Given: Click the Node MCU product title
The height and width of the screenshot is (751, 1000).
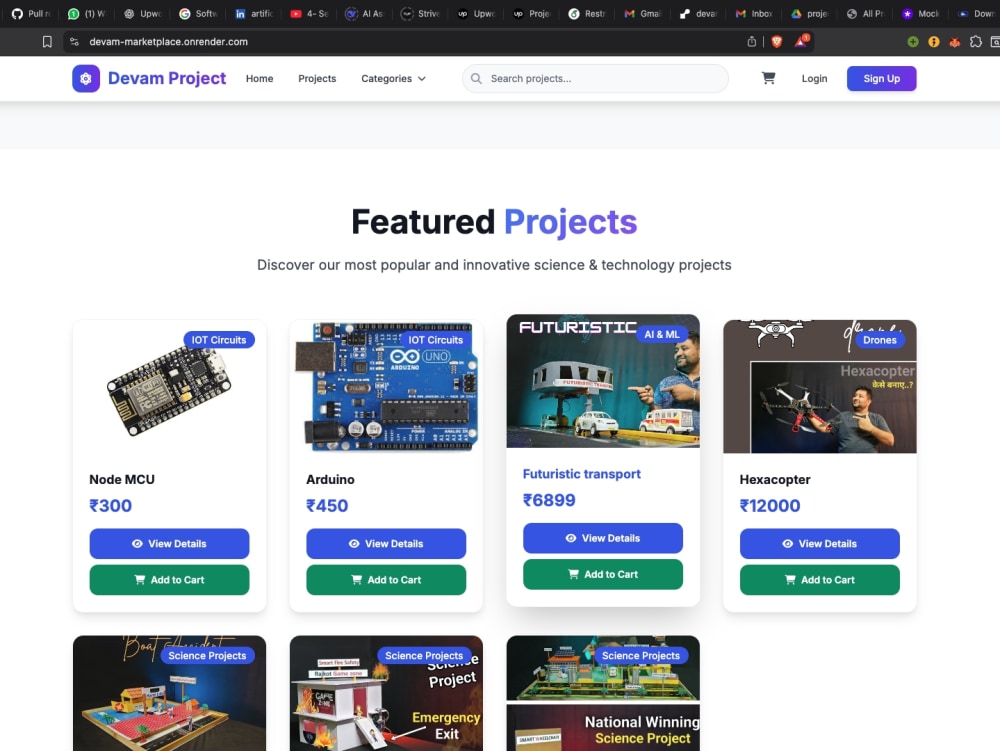Looking at the screenshot, I should click(122, 479).
